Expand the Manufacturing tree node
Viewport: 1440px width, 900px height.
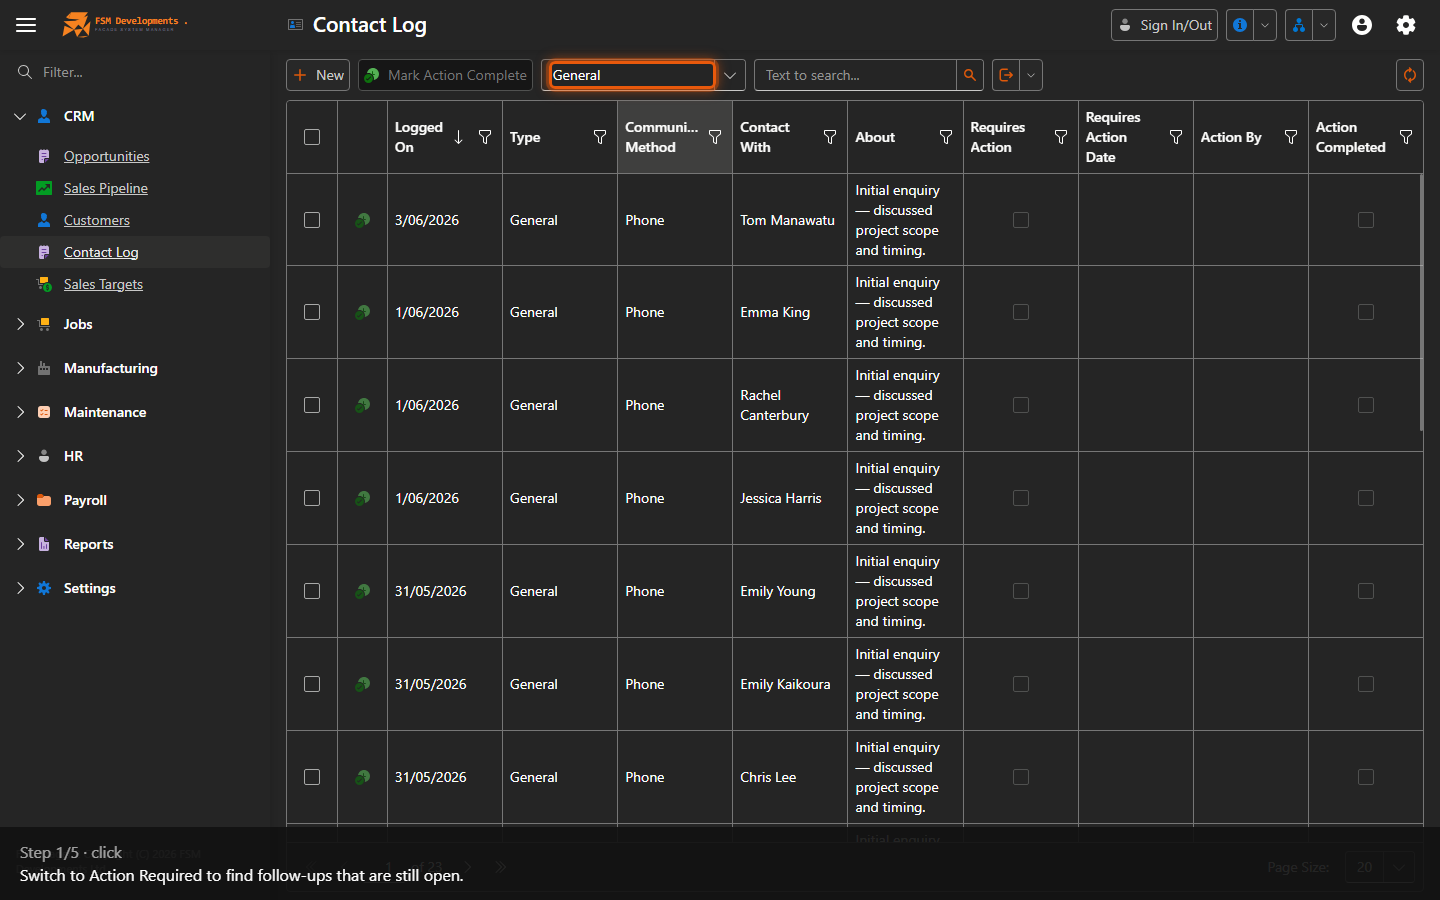(20, 368)
